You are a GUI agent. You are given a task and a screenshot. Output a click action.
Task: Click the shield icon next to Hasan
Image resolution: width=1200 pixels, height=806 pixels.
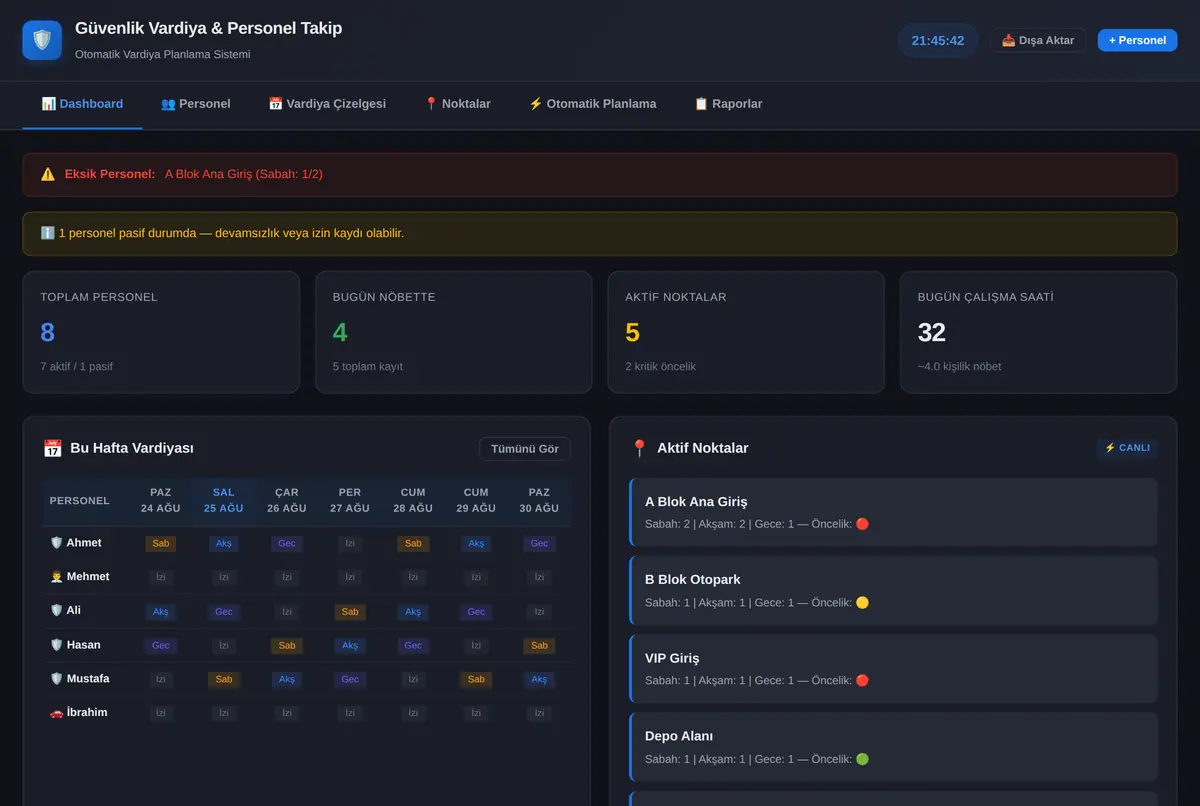pos(56,645)
